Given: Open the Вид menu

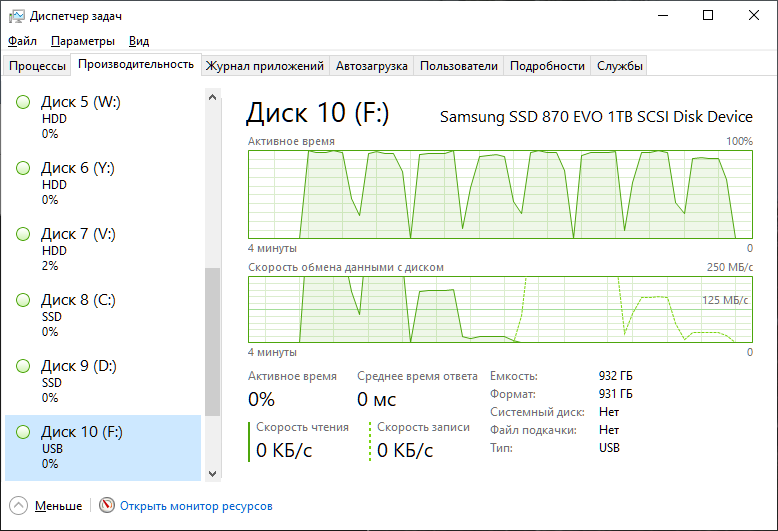Looking at the screenshot, I should [x=139, y=41].
